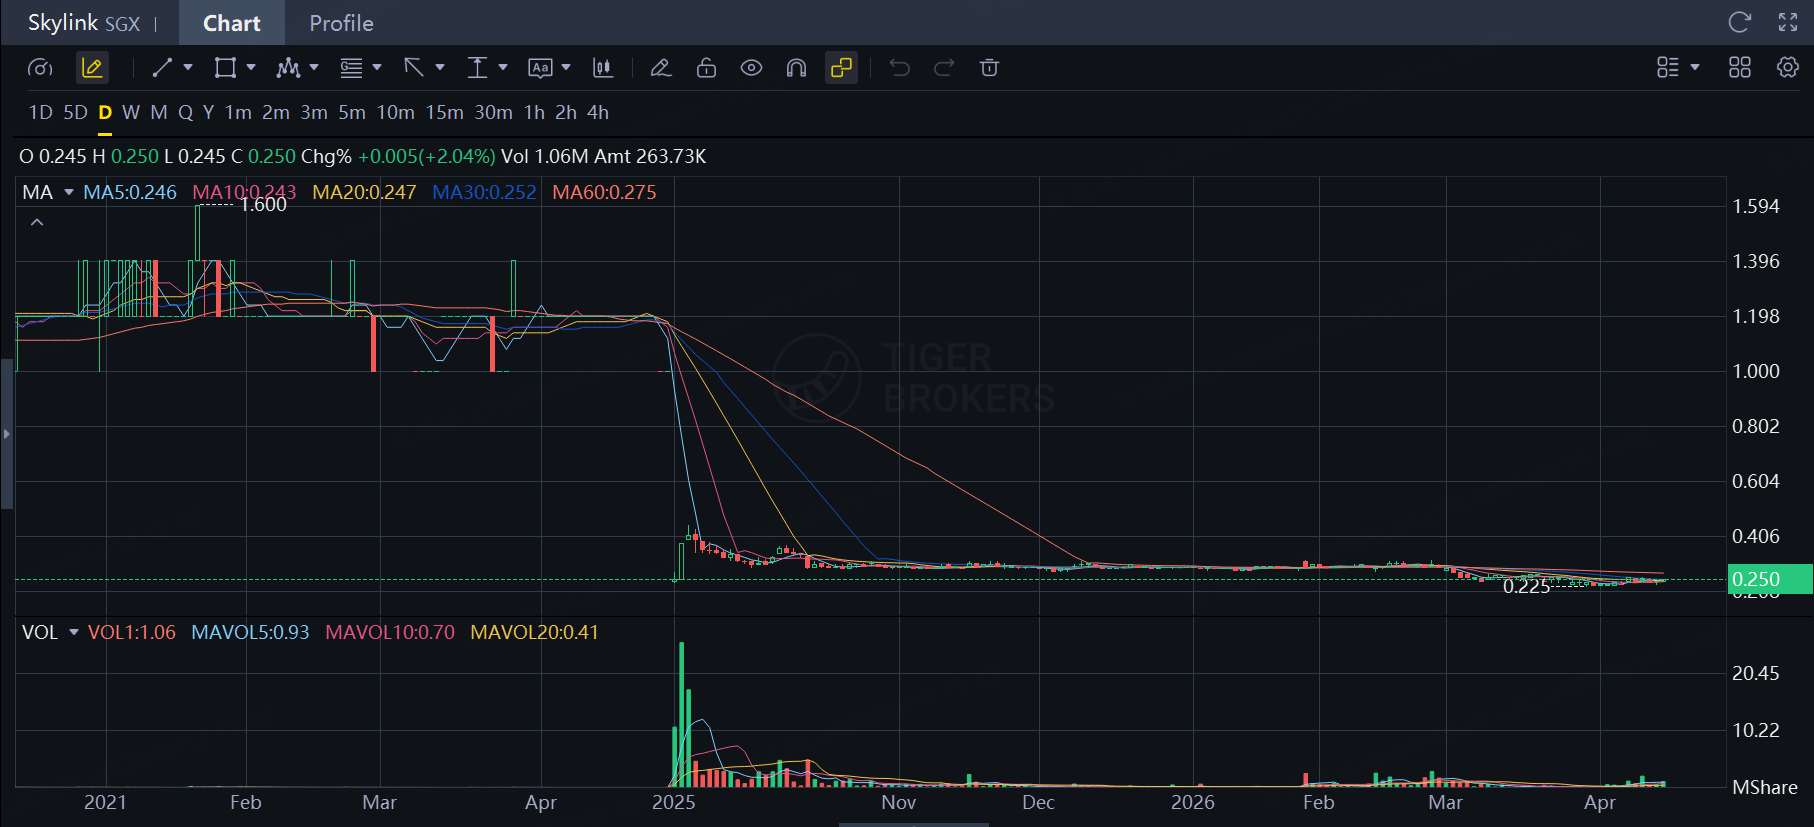Open chart settings gear icon

click(x=1788, y=68)
